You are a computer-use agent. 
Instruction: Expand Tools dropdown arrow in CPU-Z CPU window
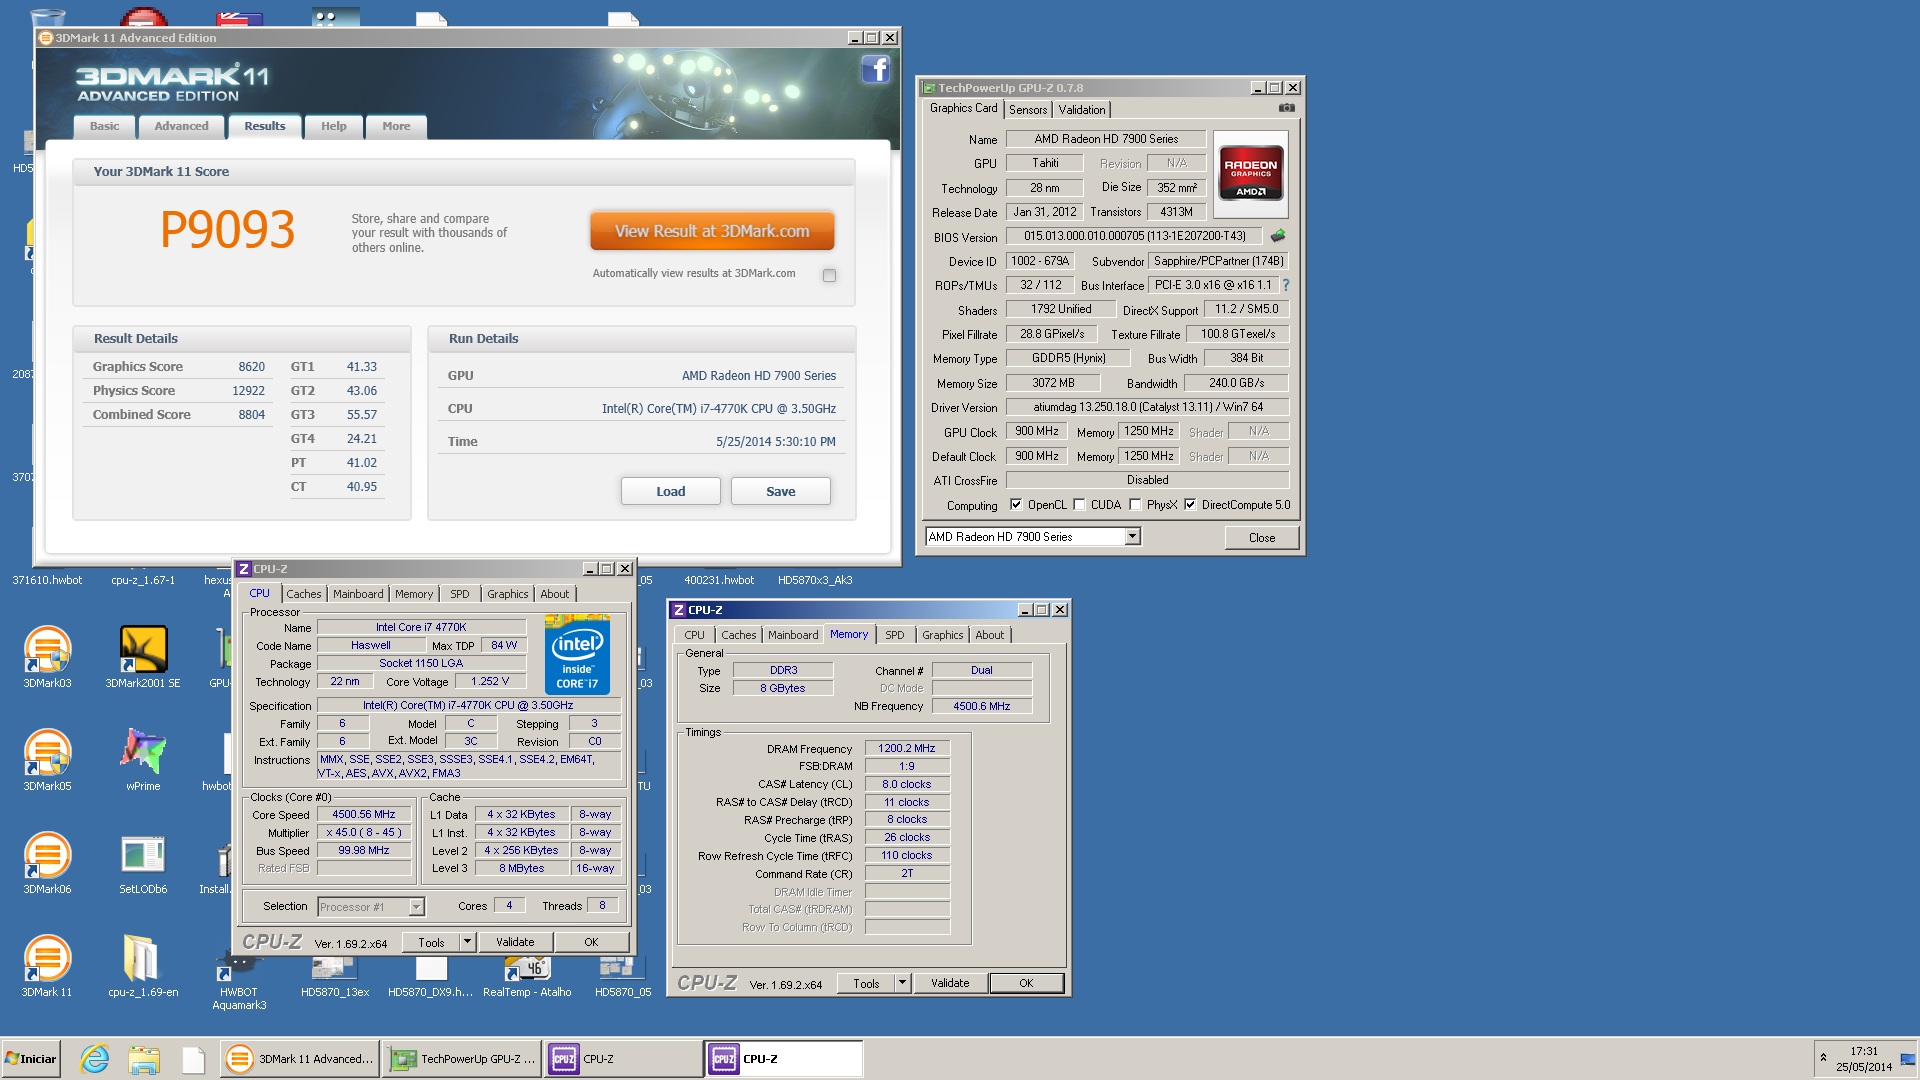pos(466,942)
